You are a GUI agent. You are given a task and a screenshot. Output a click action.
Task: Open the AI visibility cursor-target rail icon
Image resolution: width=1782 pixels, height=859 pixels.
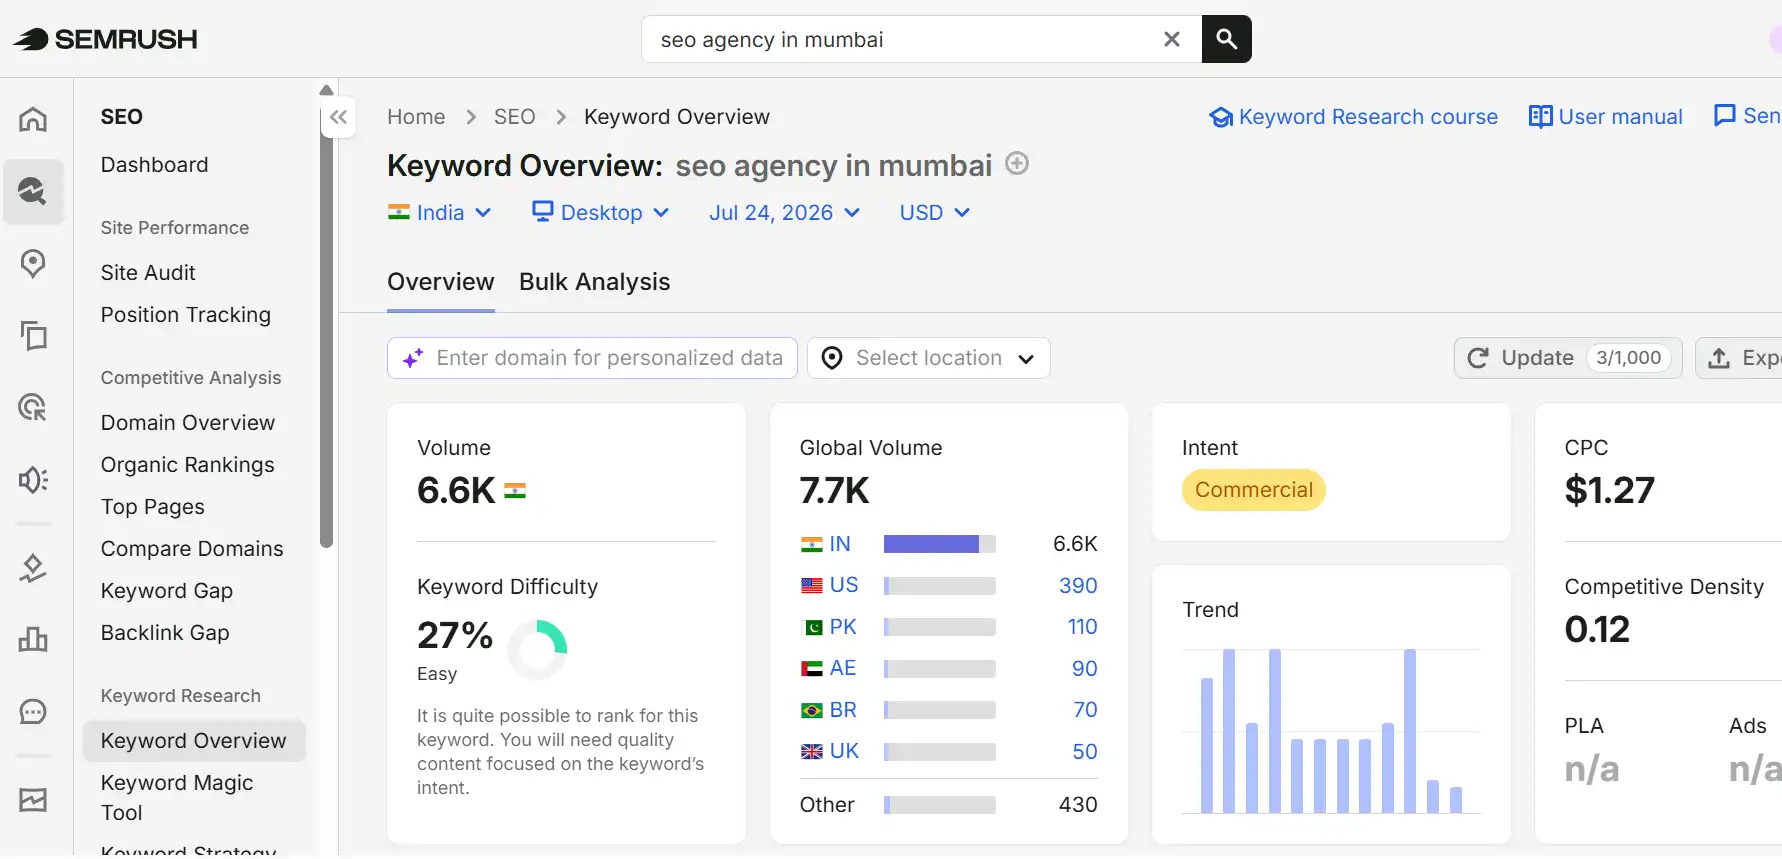[33, 408]
